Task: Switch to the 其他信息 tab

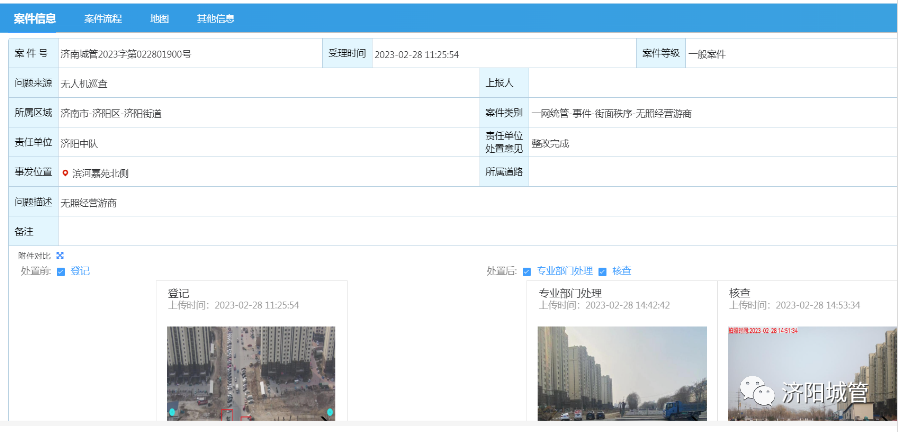Action: coord(216,19)
